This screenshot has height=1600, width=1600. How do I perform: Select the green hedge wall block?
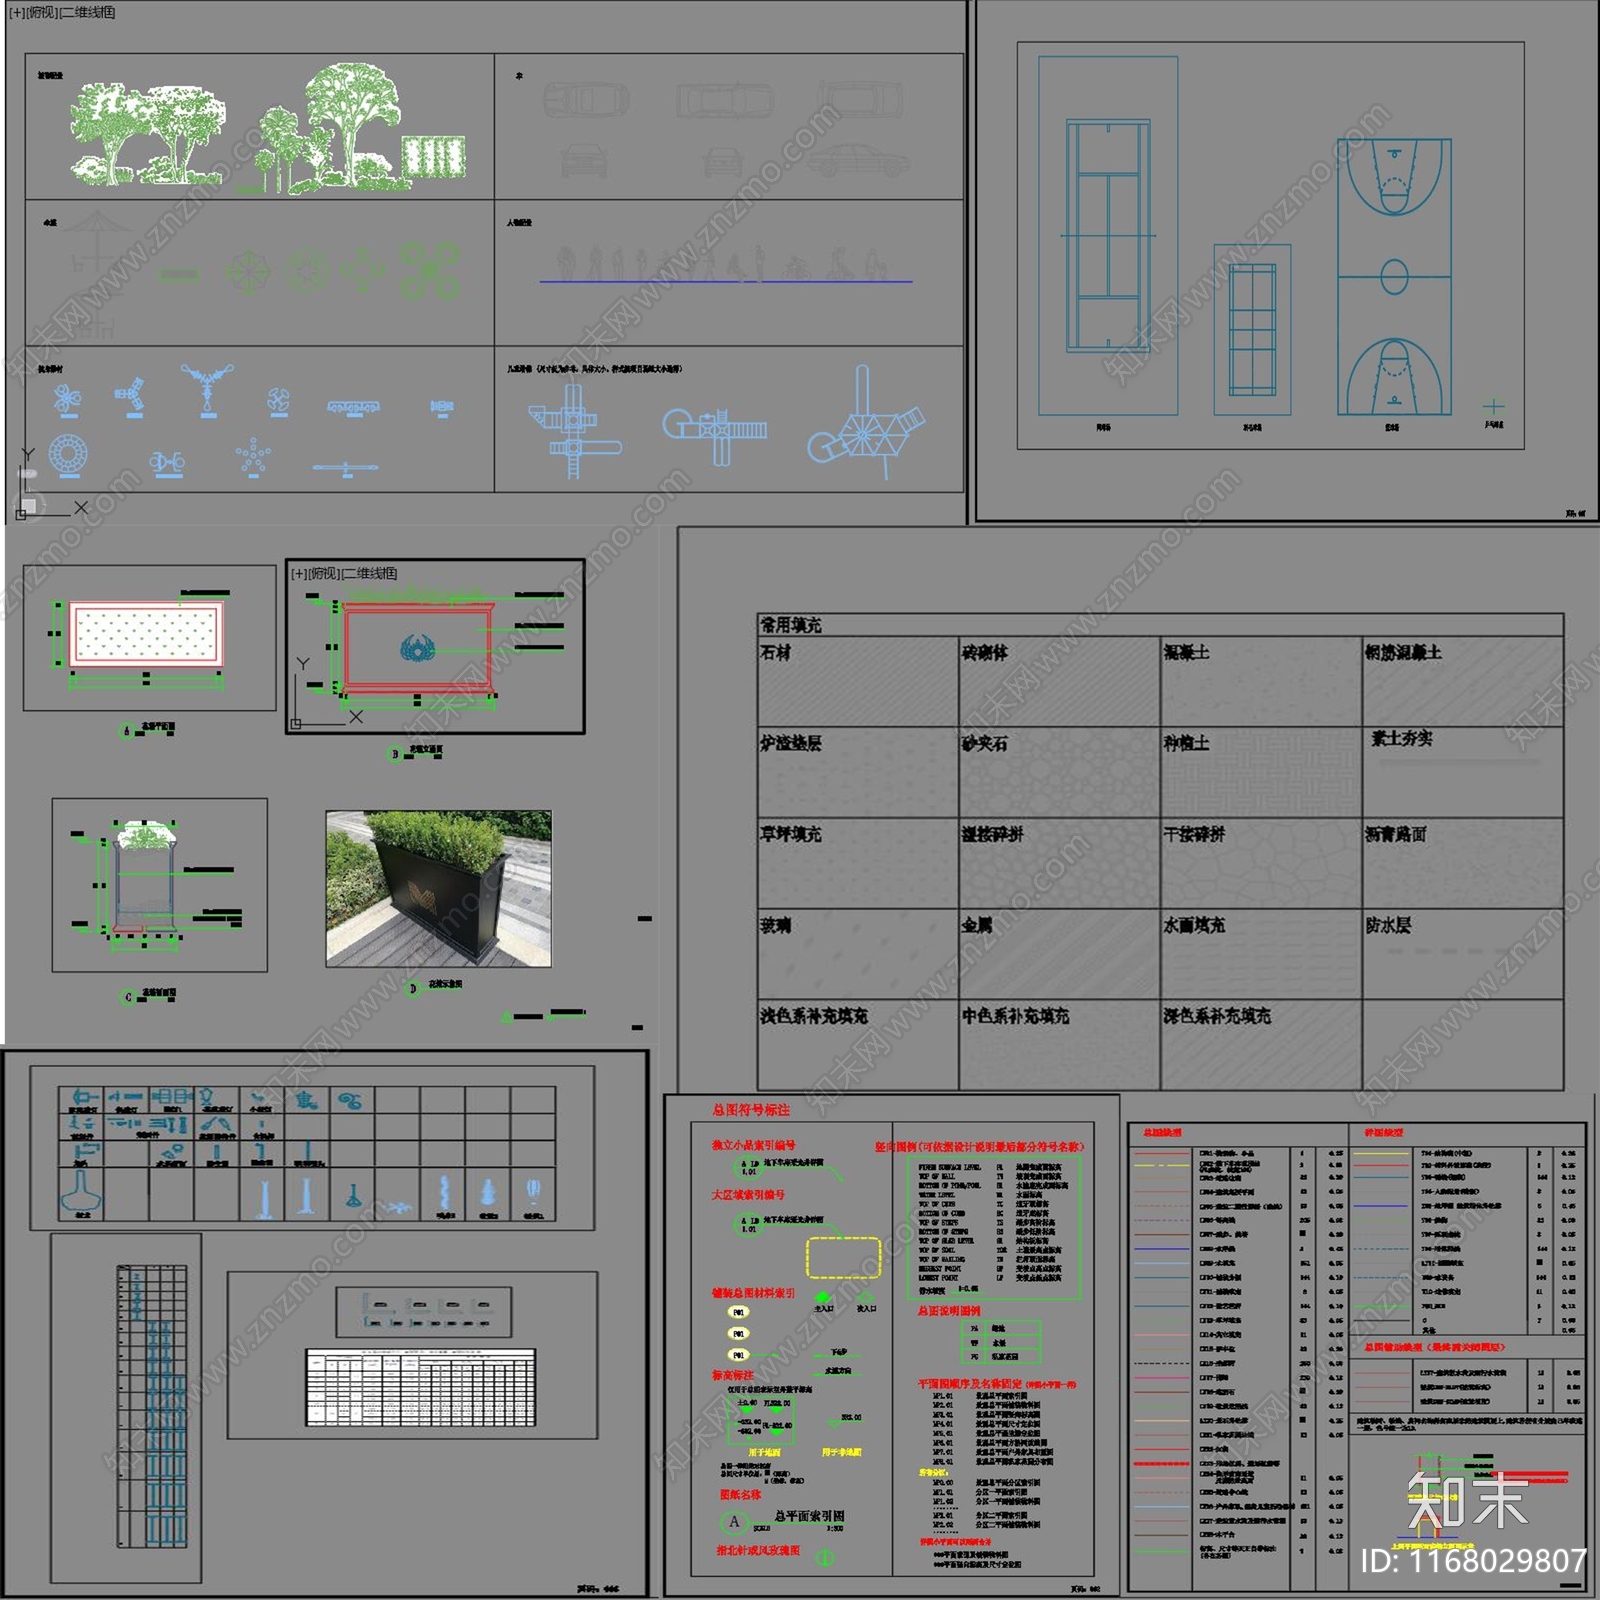pos(434,157)
